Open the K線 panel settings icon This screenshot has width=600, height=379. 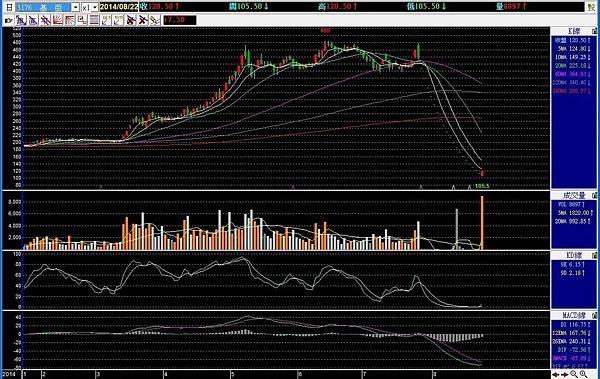click(x=594, y=31)
